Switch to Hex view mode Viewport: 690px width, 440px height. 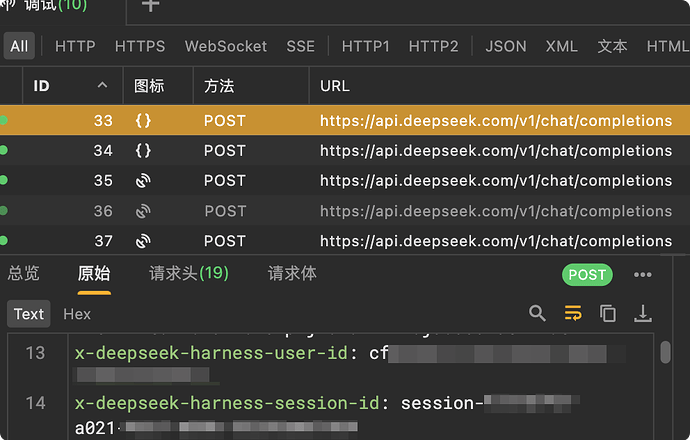click(x=77, y=314)
